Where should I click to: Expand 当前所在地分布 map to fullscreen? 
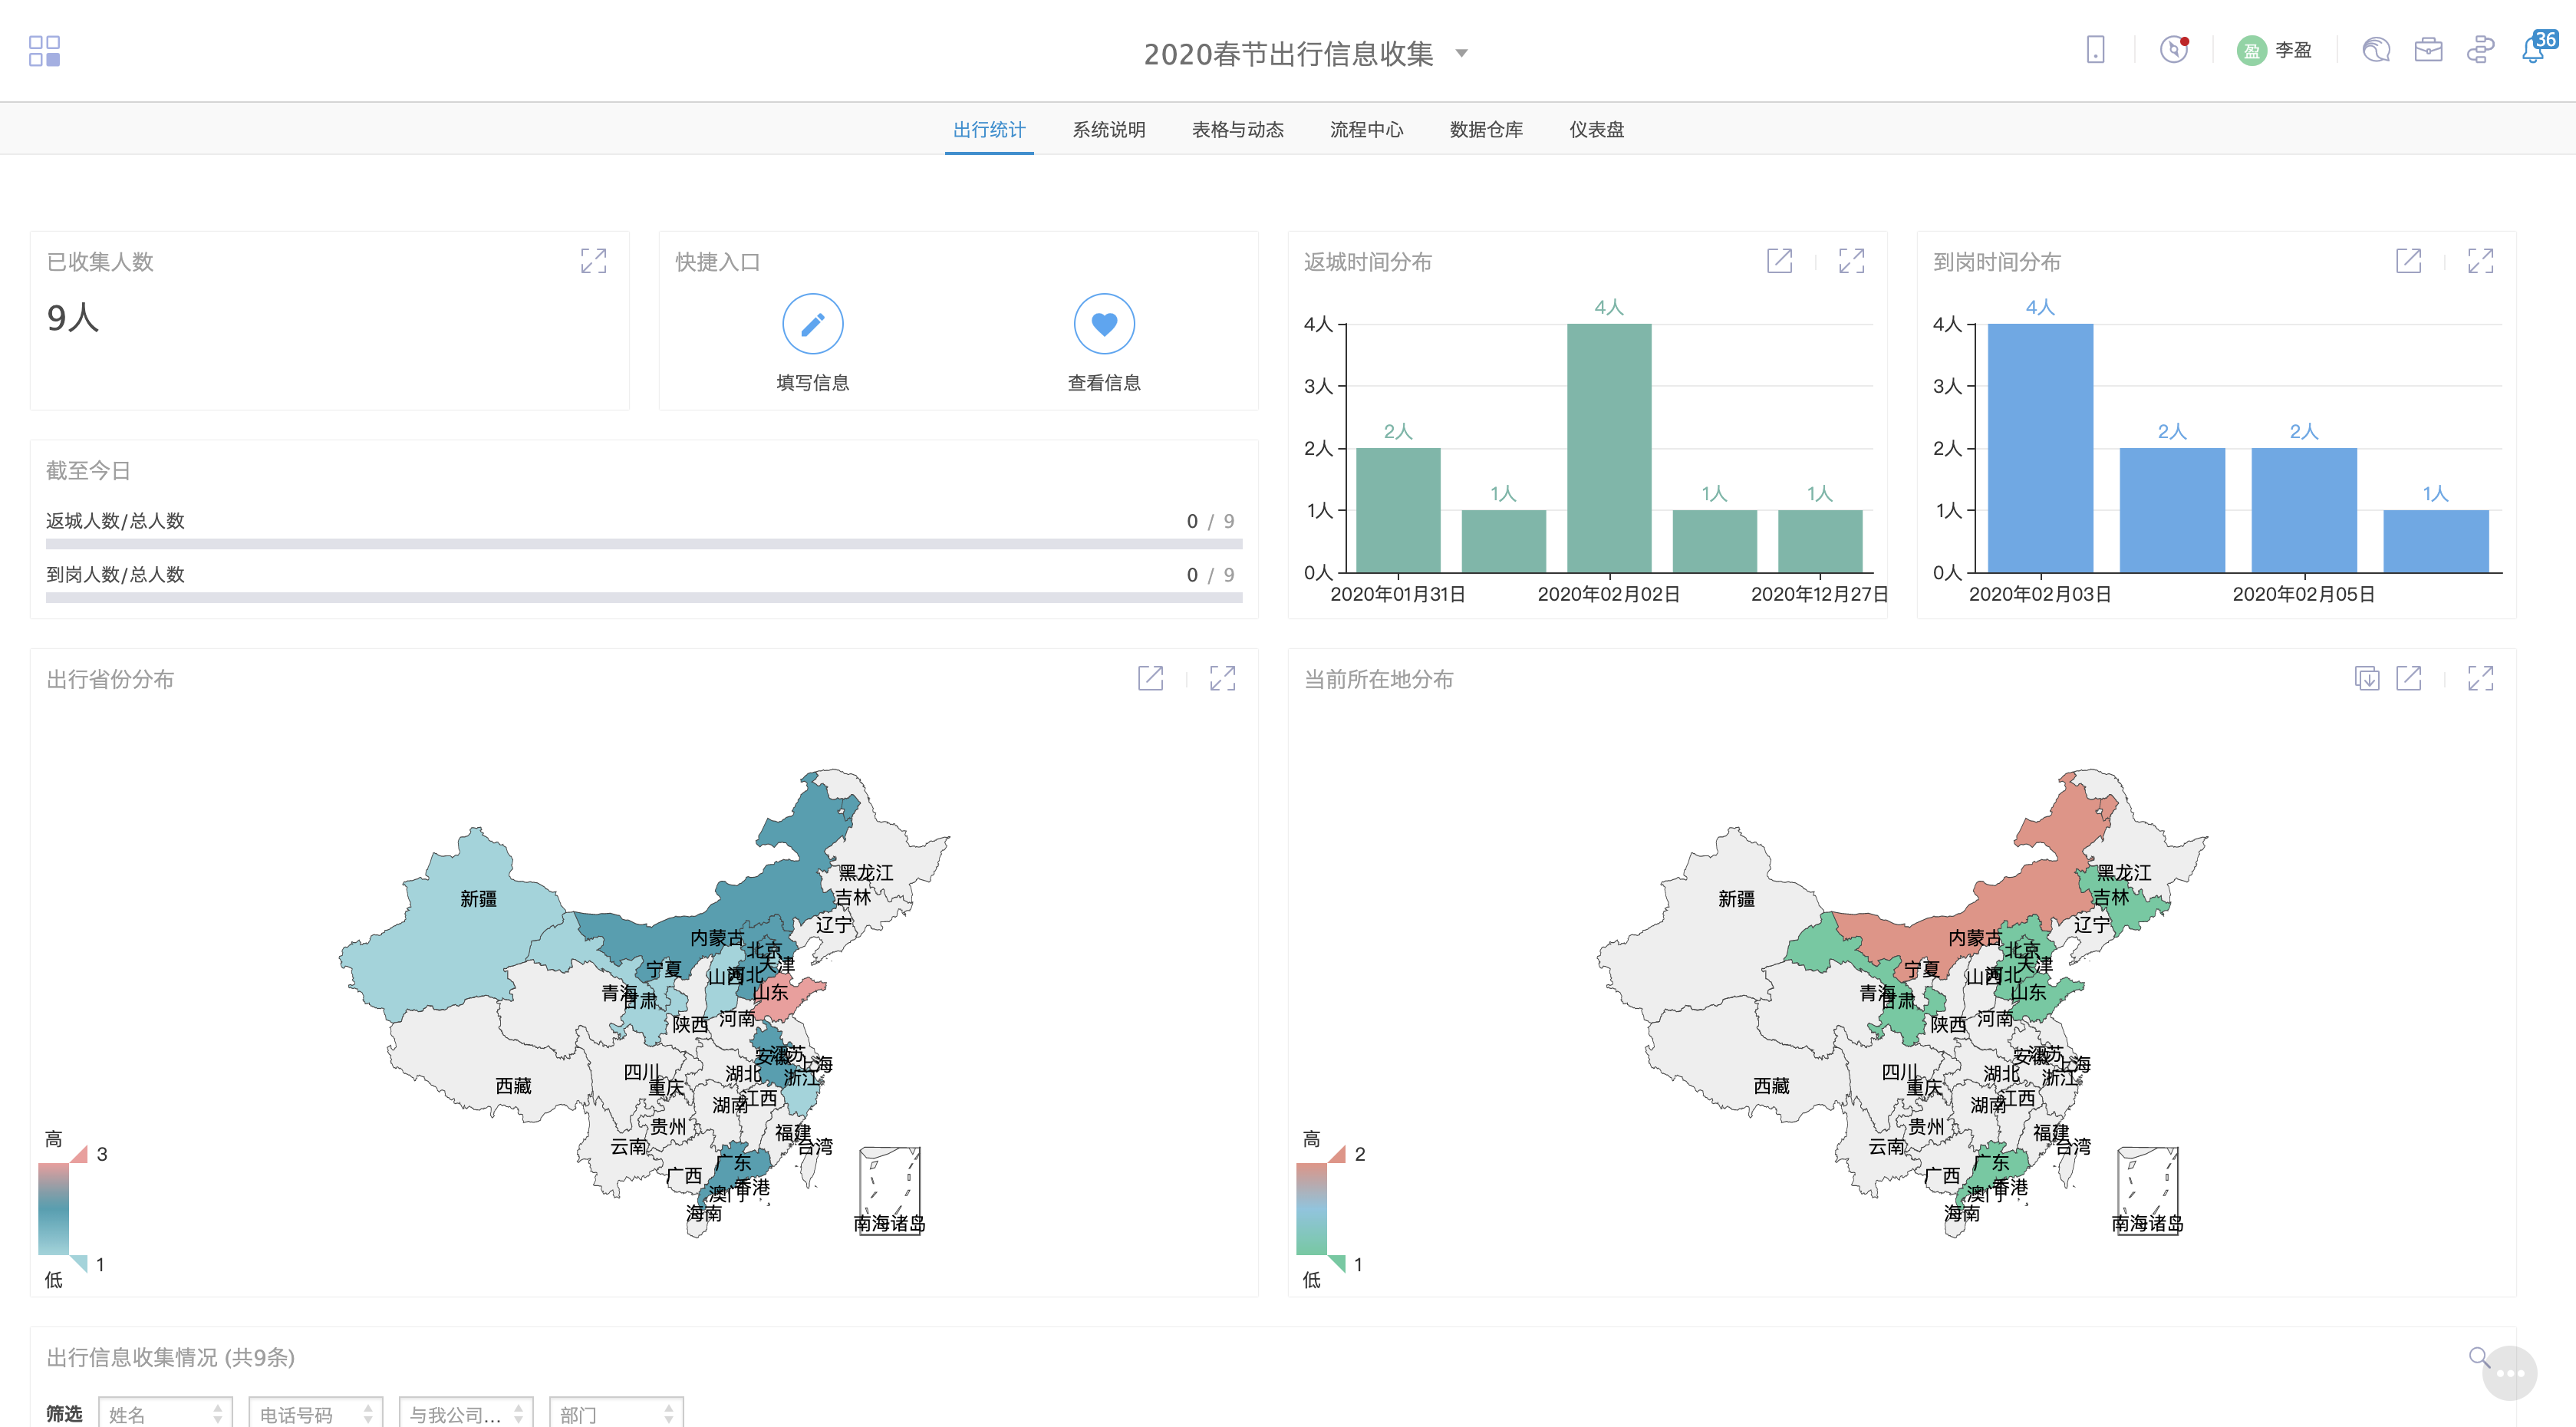tap(2480, 678)
